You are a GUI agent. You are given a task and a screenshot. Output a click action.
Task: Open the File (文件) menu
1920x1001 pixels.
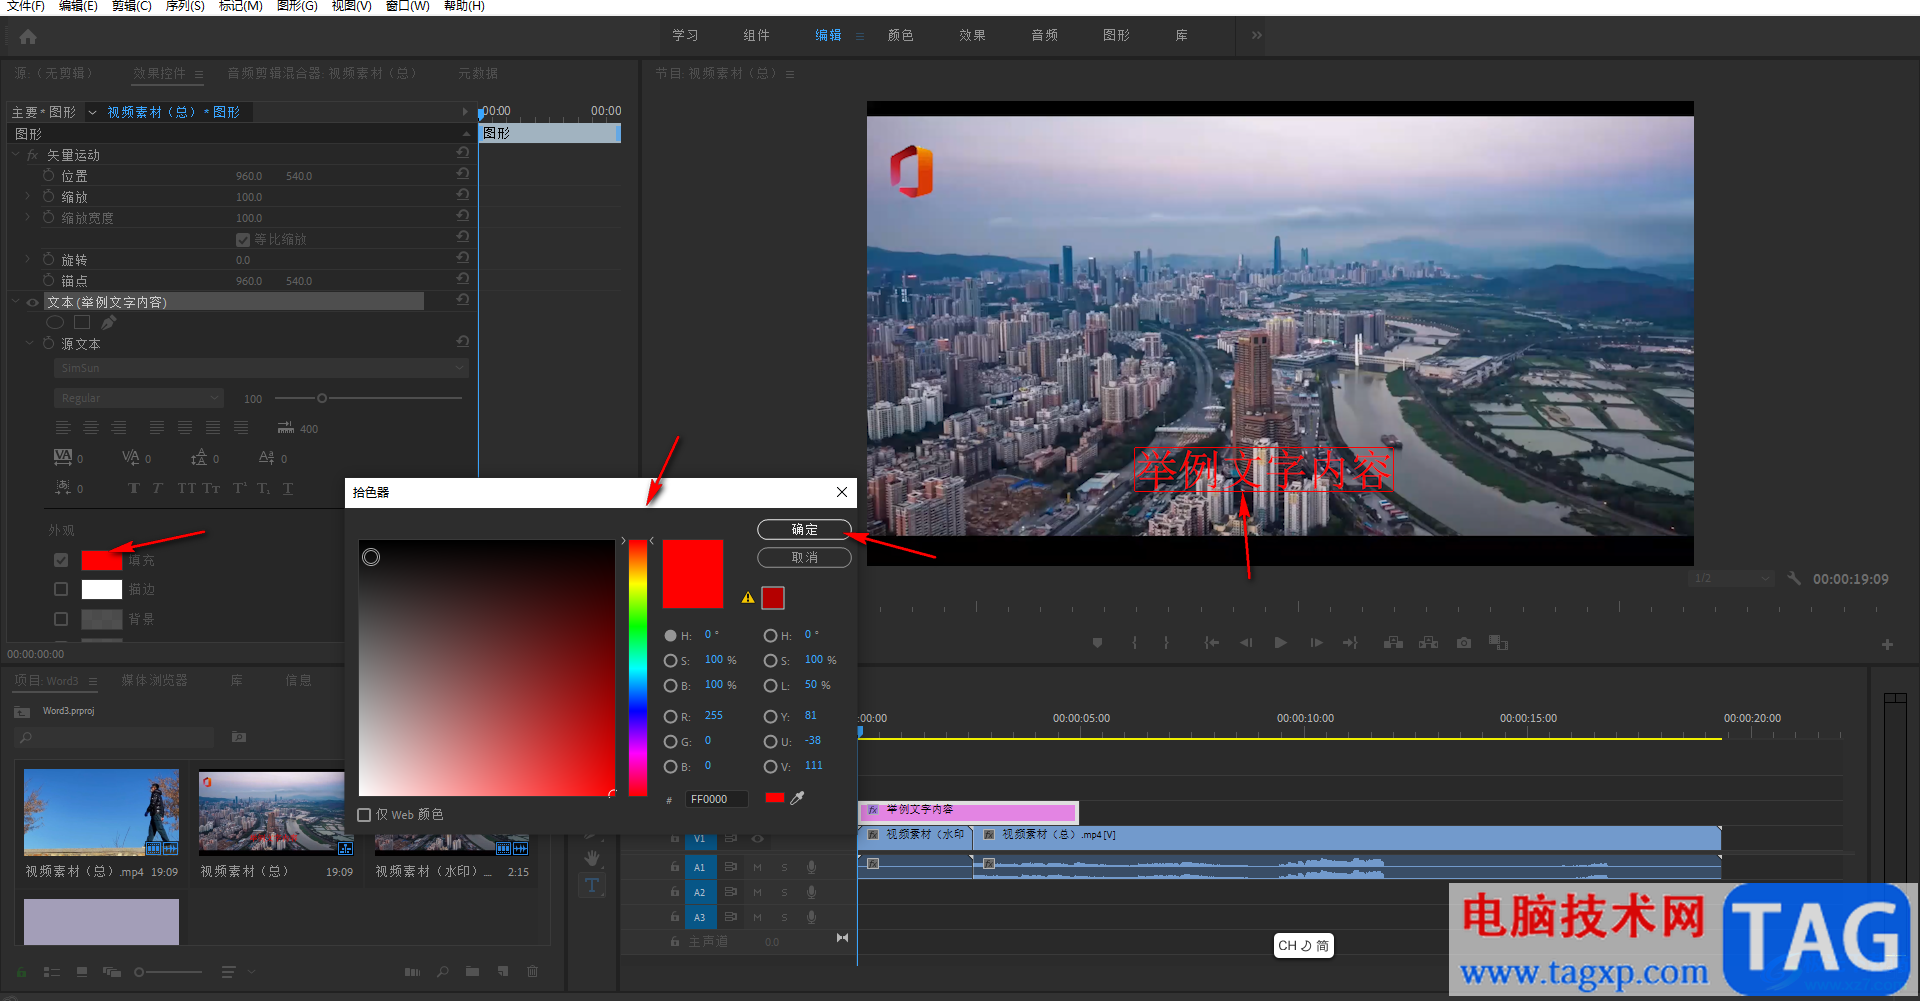pos(25,6)
